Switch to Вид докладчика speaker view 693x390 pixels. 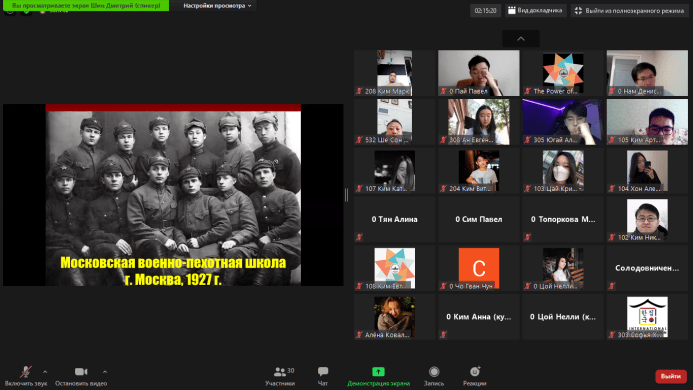click(535, 11)
